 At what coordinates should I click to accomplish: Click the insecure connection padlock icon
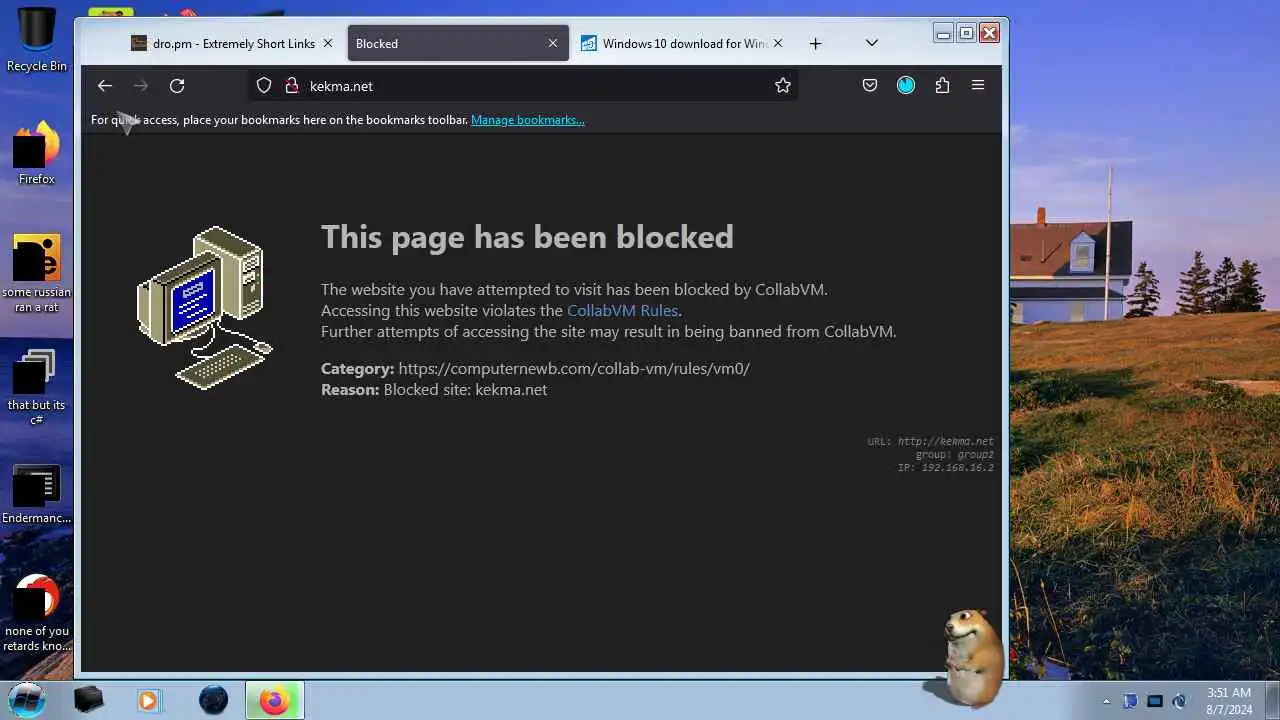click(x=292, y=86)
